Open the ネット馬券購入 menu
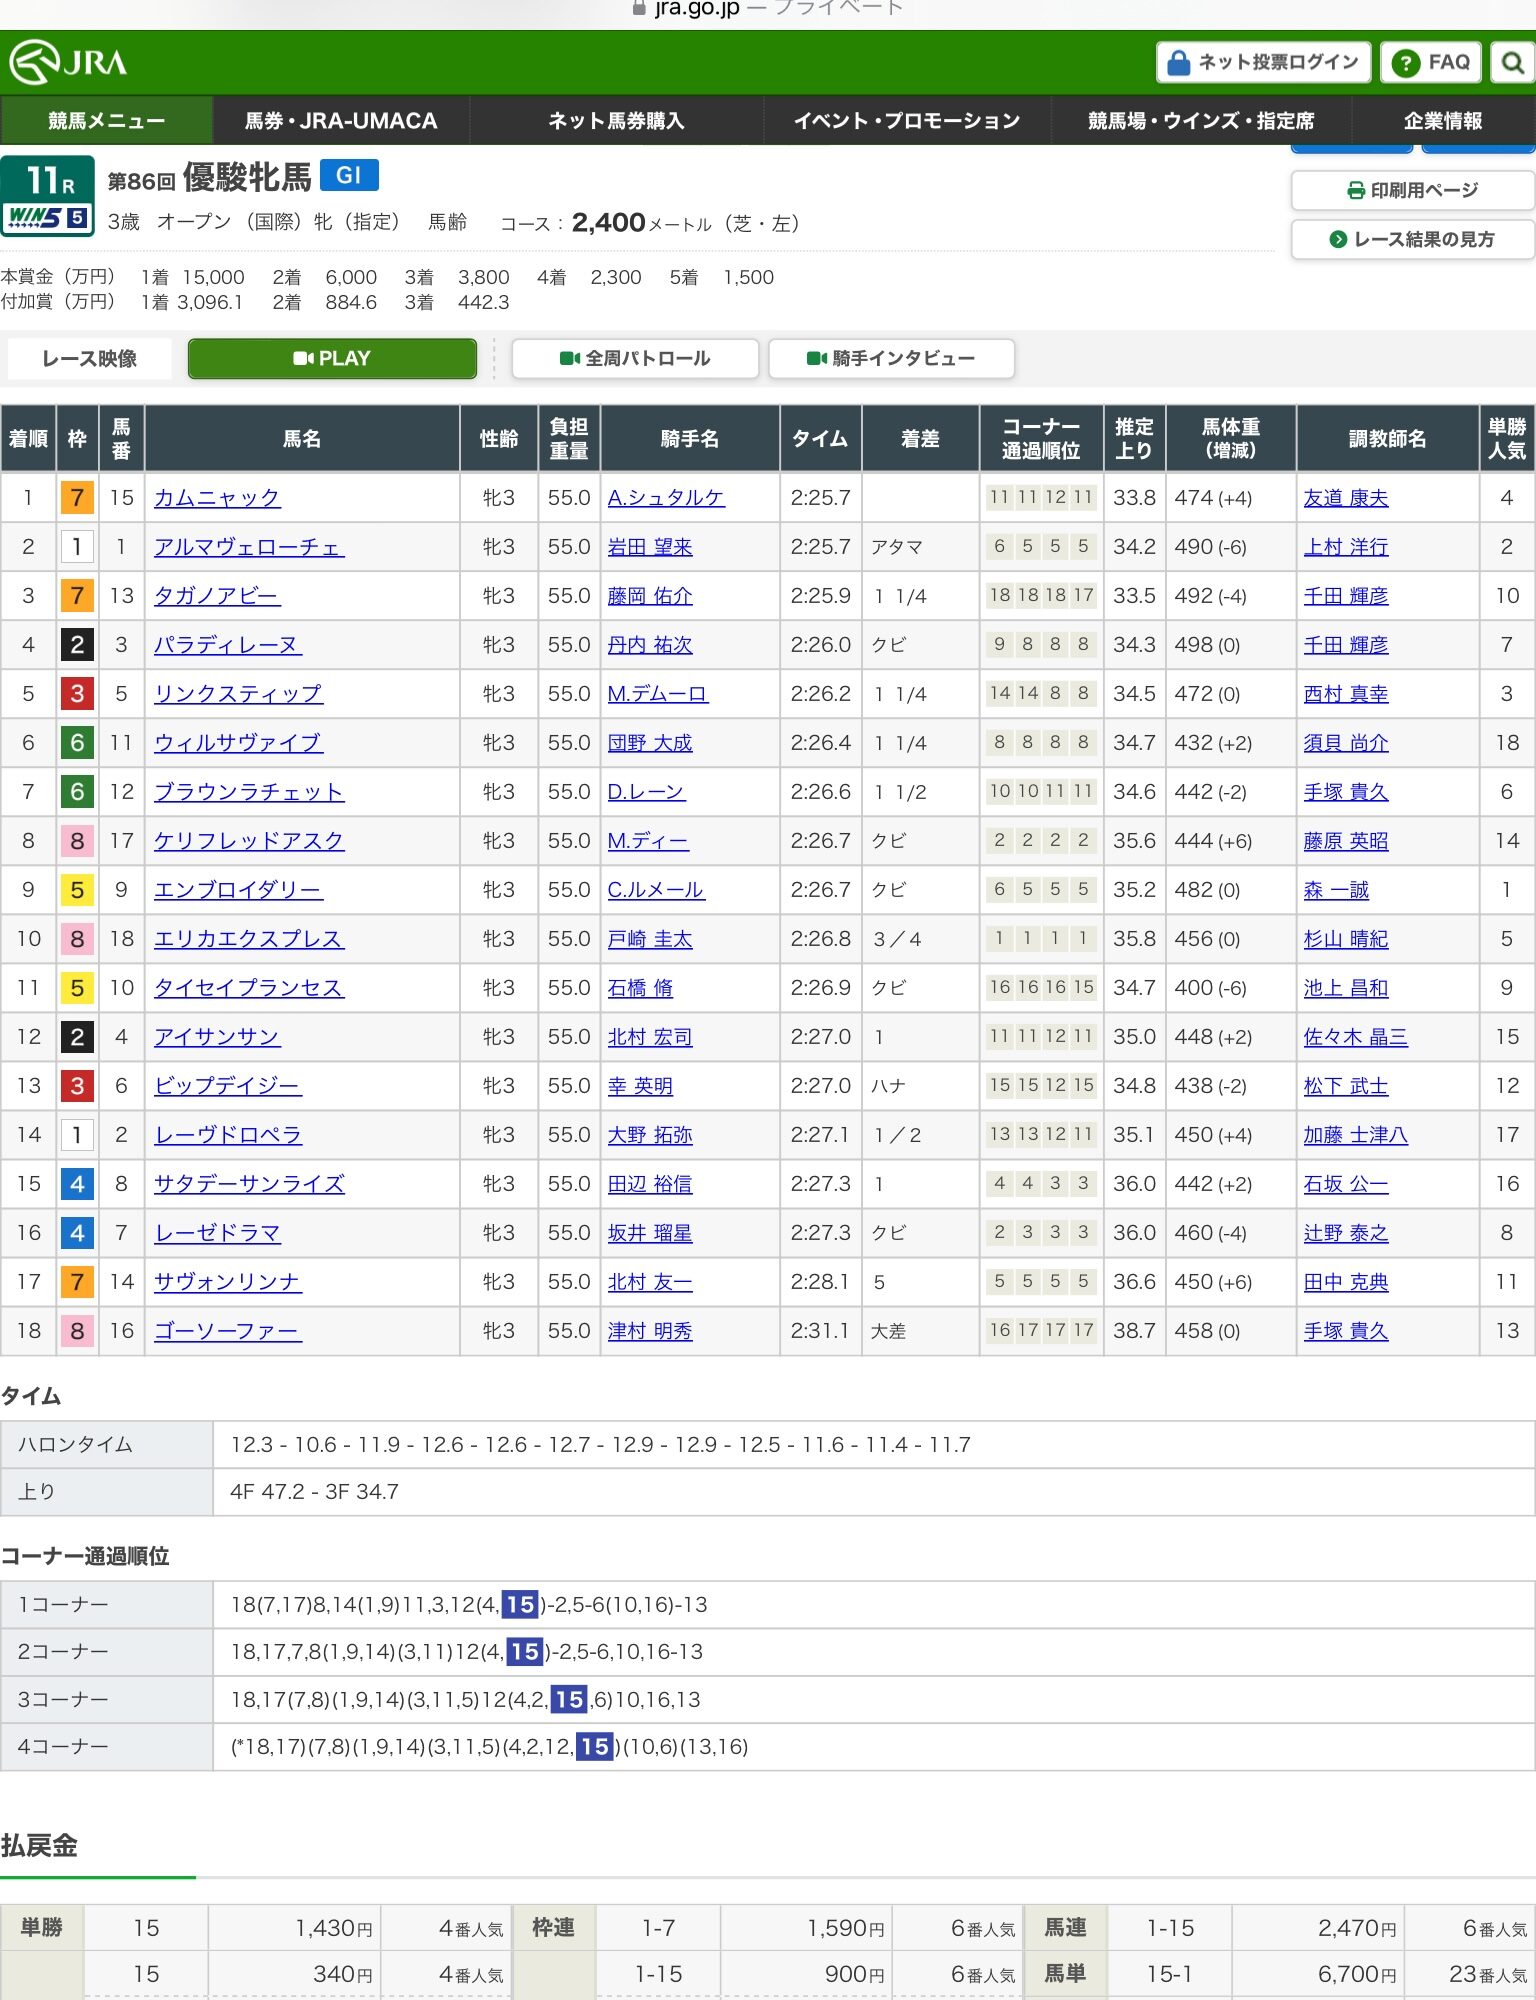Viewport: 1536px width, 2000px height. click(x=616, y=121)
